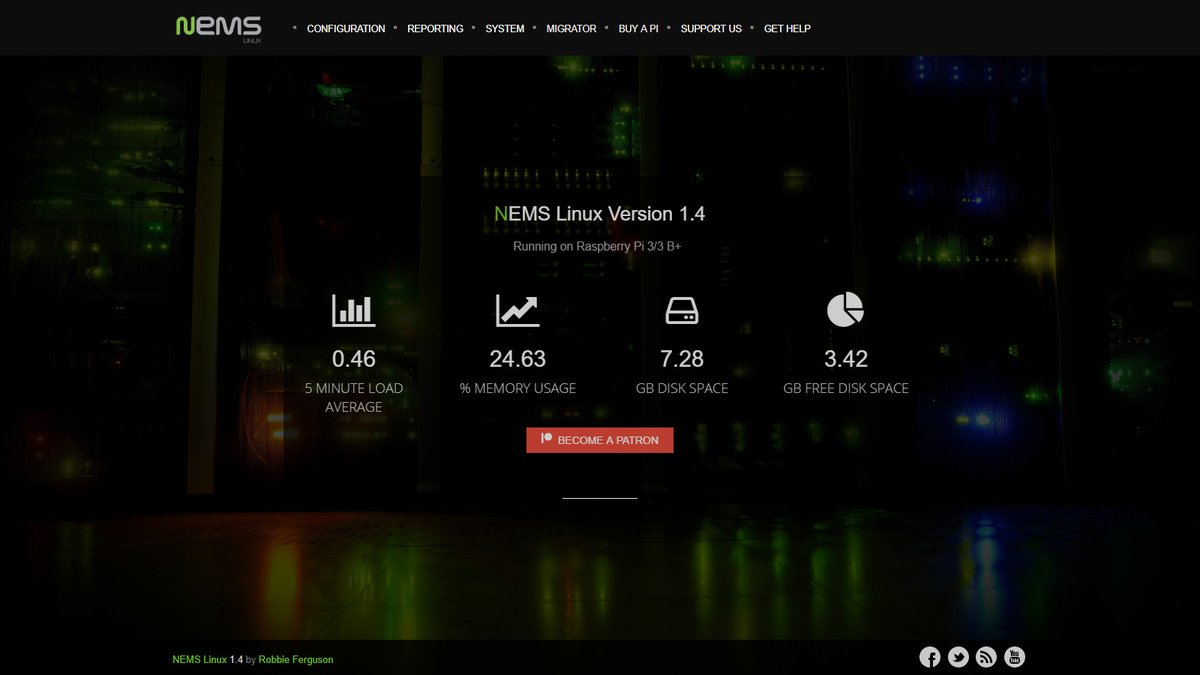
Task: Follow the NEMS Linux footer link
Action: tap(199, 660)
